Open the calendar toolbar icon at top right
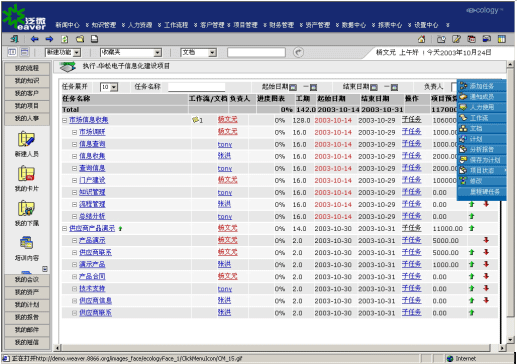 pyautogui.click(x=471, y=39)
